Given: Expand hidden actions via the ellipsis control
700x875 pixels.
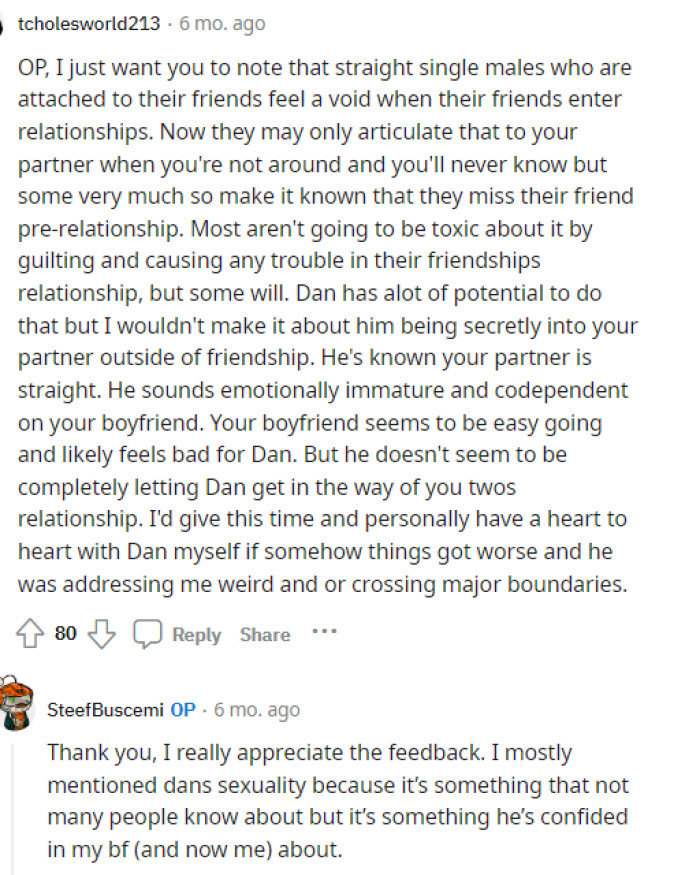Looking at the screenshot, I should [323, 630].
